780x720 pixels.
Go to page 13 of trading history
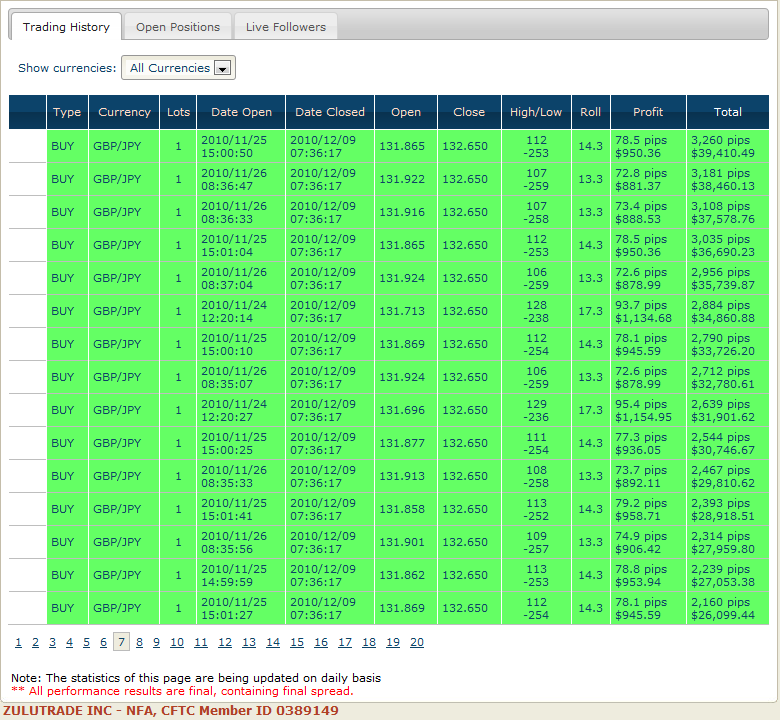click(x=249, y=642)
